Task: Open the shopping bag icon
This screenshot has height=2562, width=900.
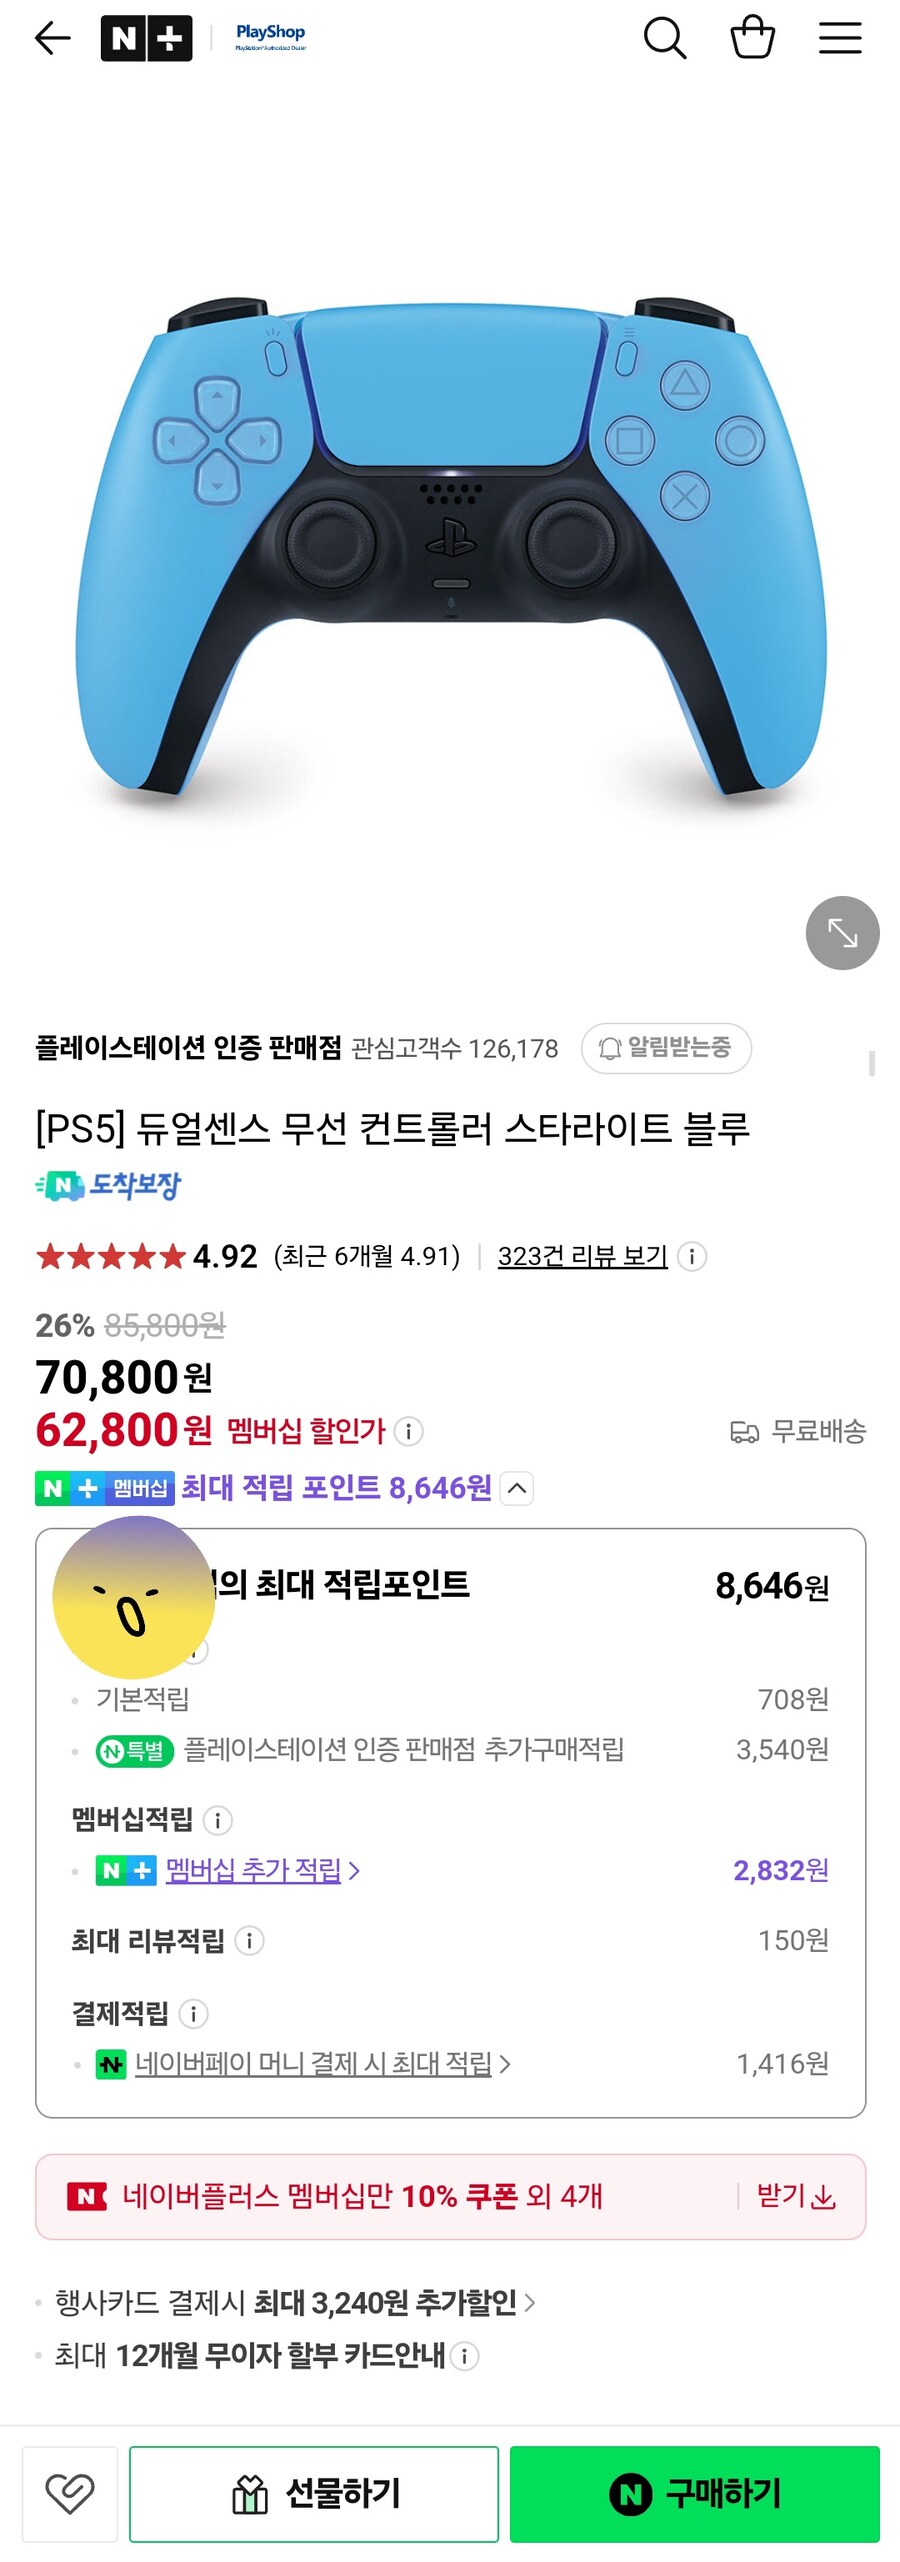Action: pos(755,38)
